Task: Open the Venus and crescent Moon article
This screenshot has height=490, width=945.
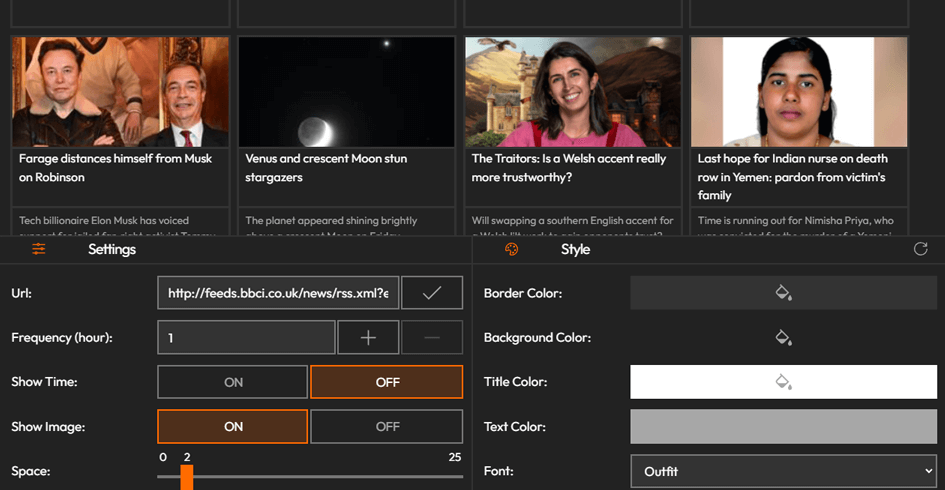Action: tap(326, 167)
